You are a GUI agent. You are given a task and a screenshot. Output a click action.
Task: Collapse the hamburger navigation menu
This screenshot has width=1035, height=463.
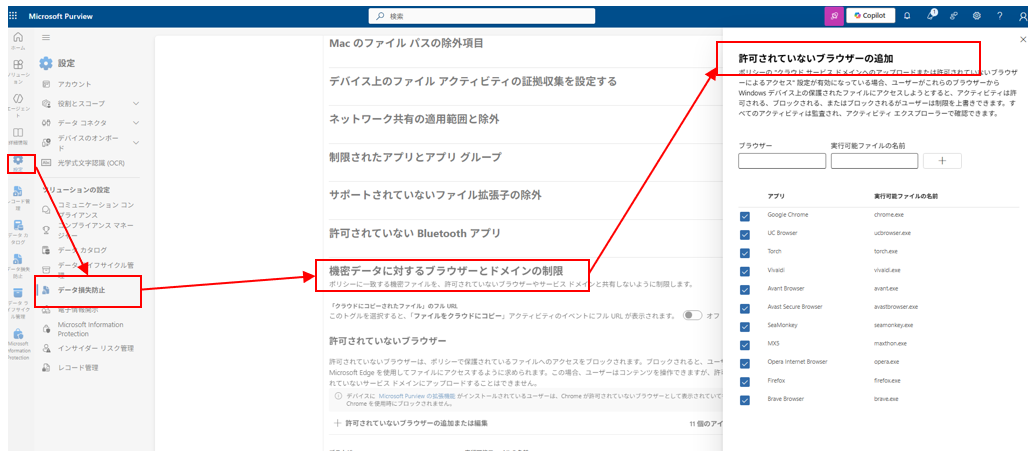point(46,38)
